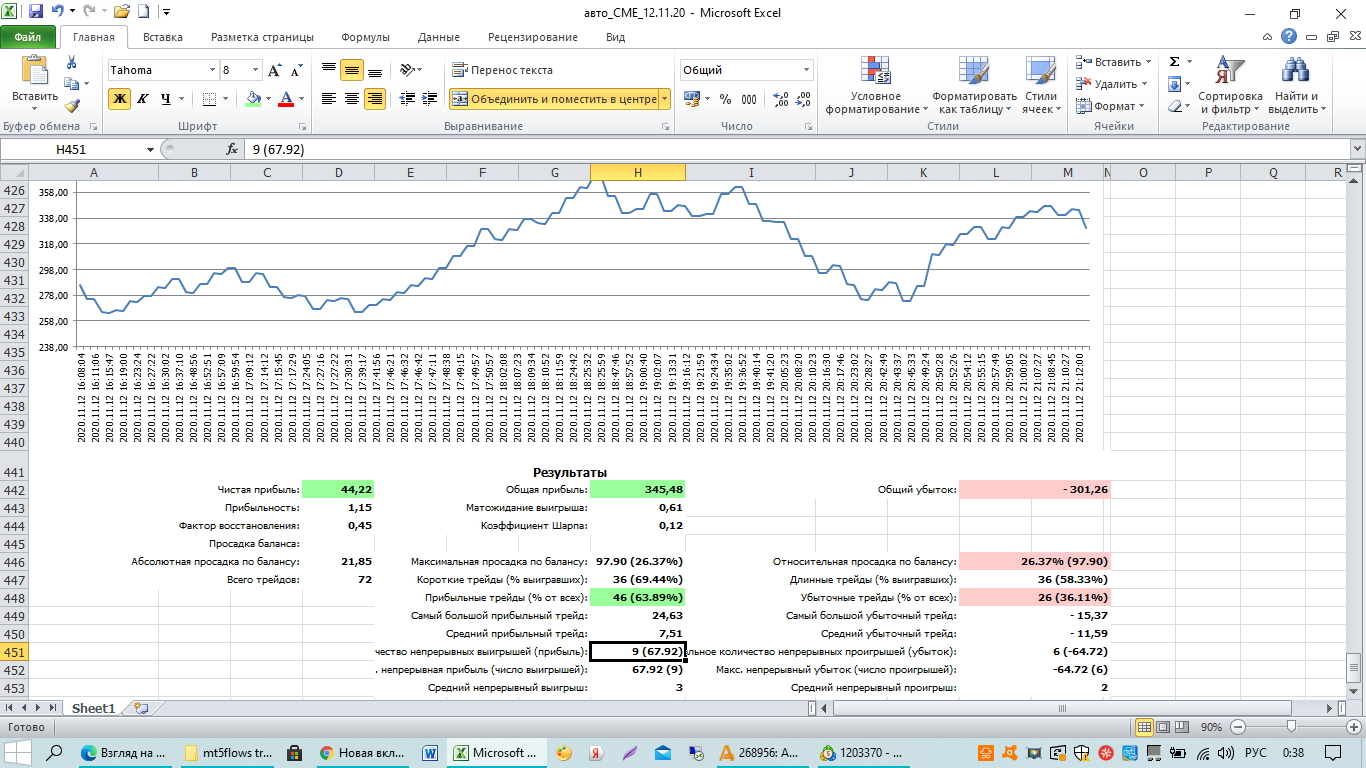
Task: Toggle Wrap Text (Перенос текста)
Action: tap(502, 70)
